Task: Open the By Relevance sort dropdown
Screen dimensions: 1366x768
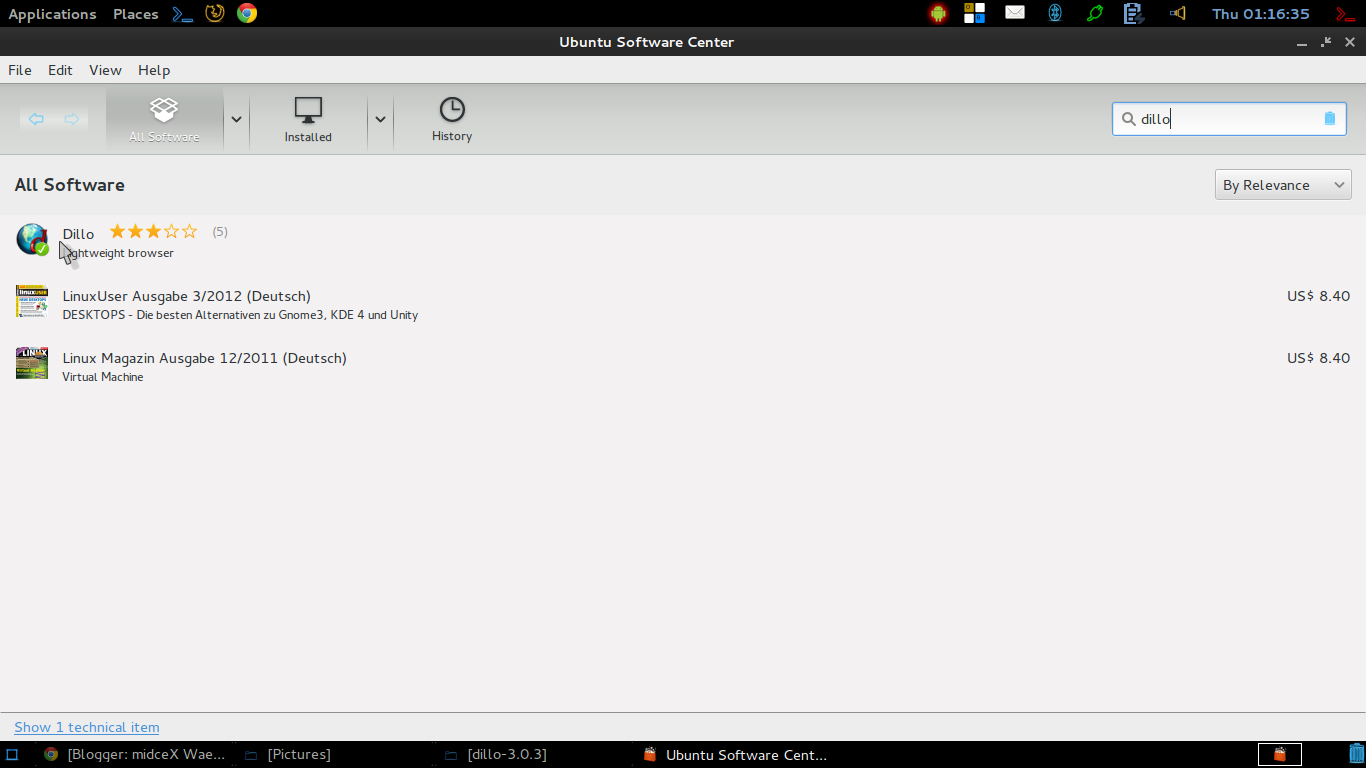Action: coord(1283,185)
